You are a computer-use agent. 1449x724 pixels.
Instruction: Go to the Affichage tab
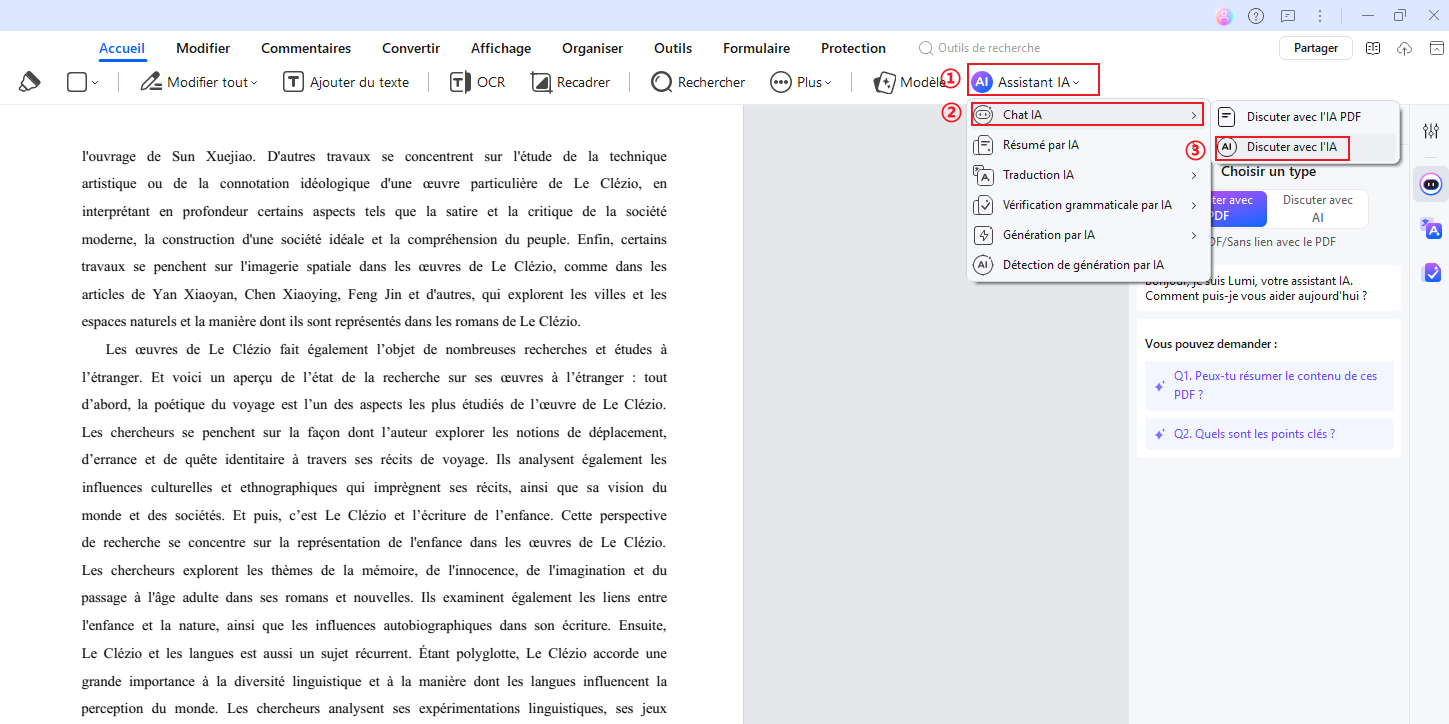pyautogui.click(x=501, y=48)
